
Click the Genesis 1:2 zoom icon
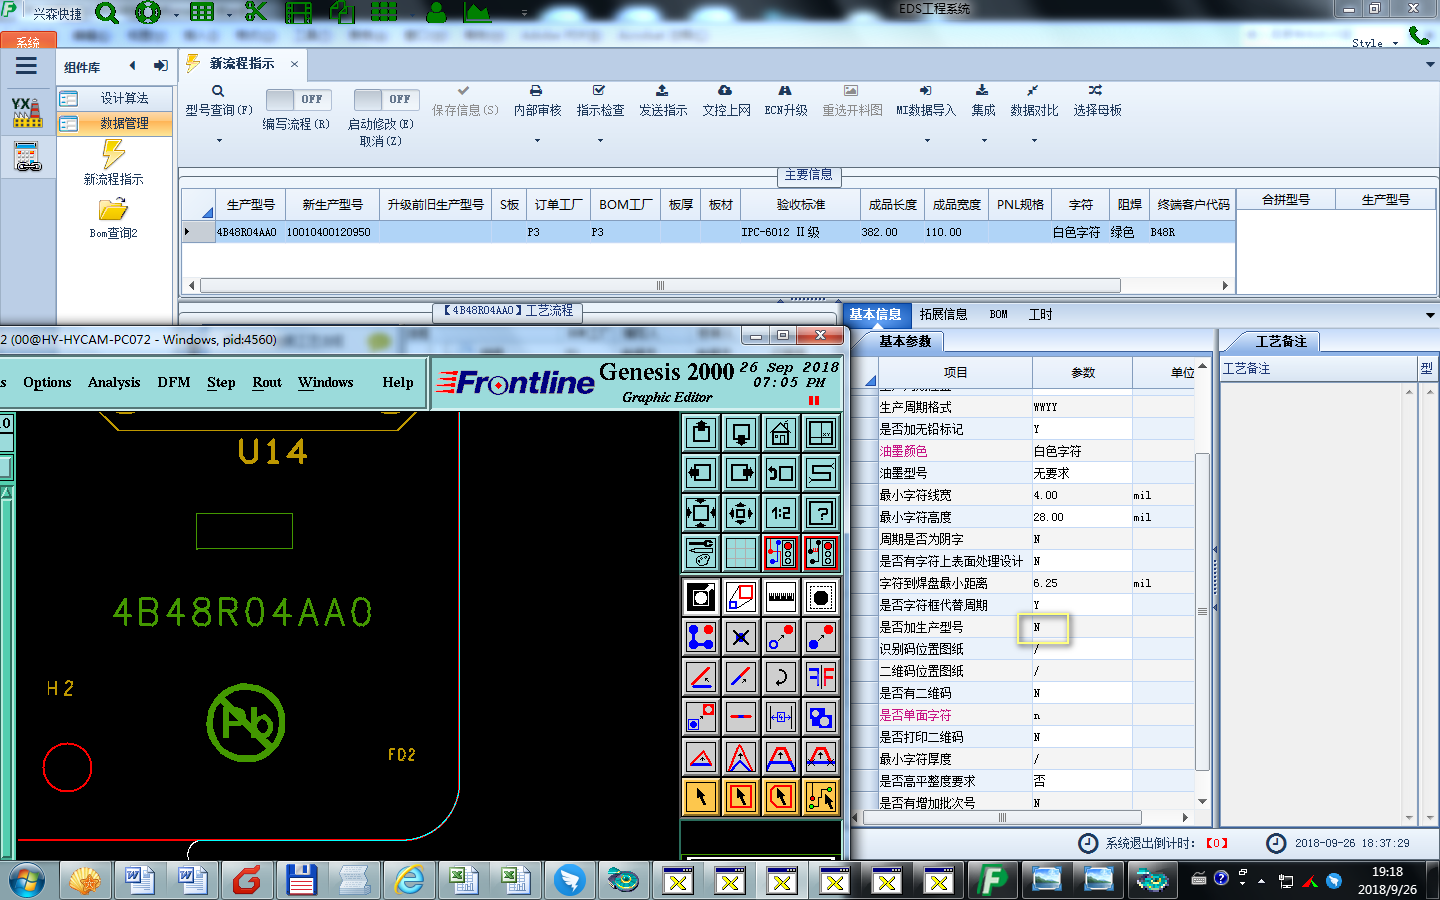(x=780, y=513)
